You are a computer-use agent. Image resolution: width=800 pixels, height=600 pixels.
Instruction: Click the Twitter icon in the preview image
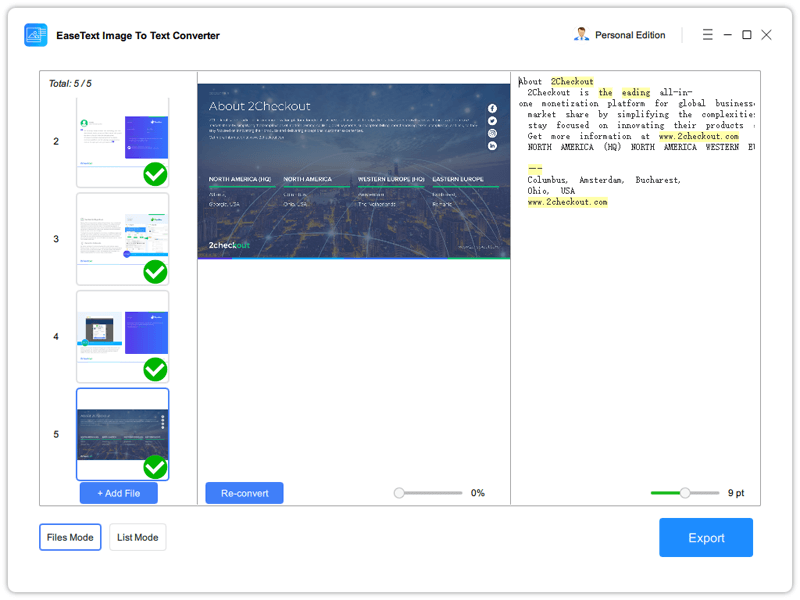[492, 121]
